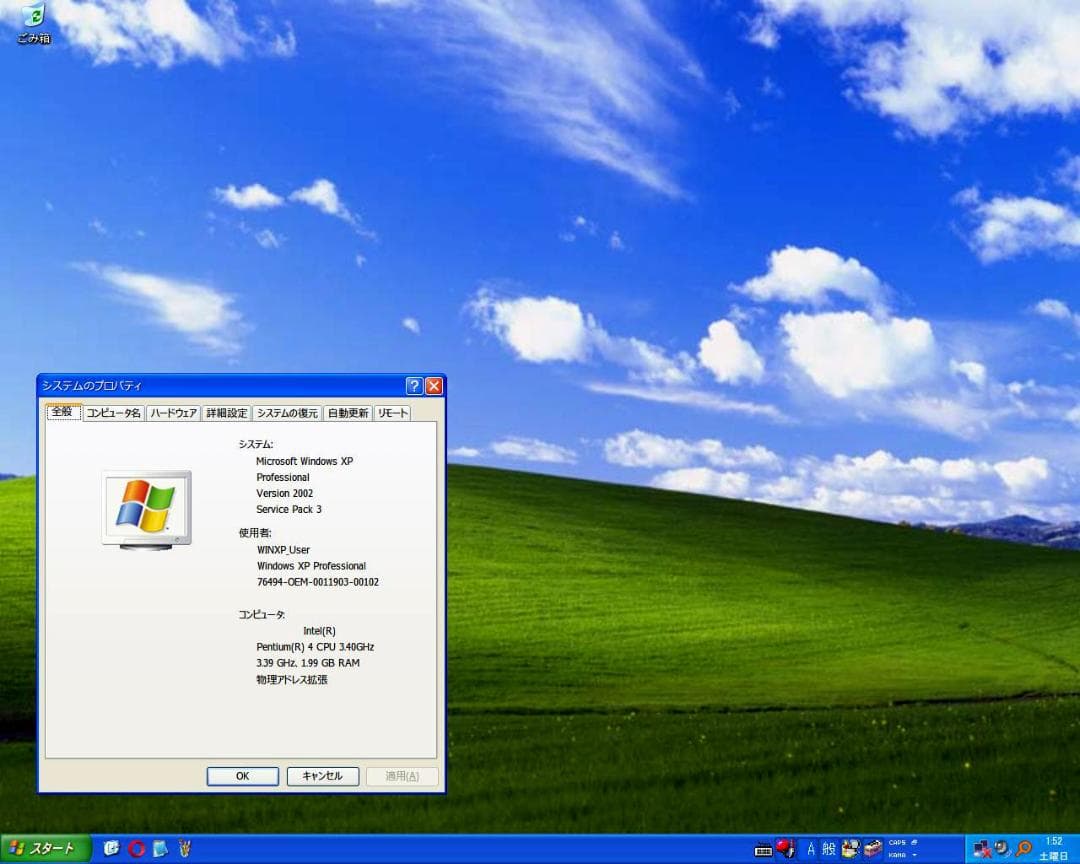Switch input mode via the A button

[811, 849]
